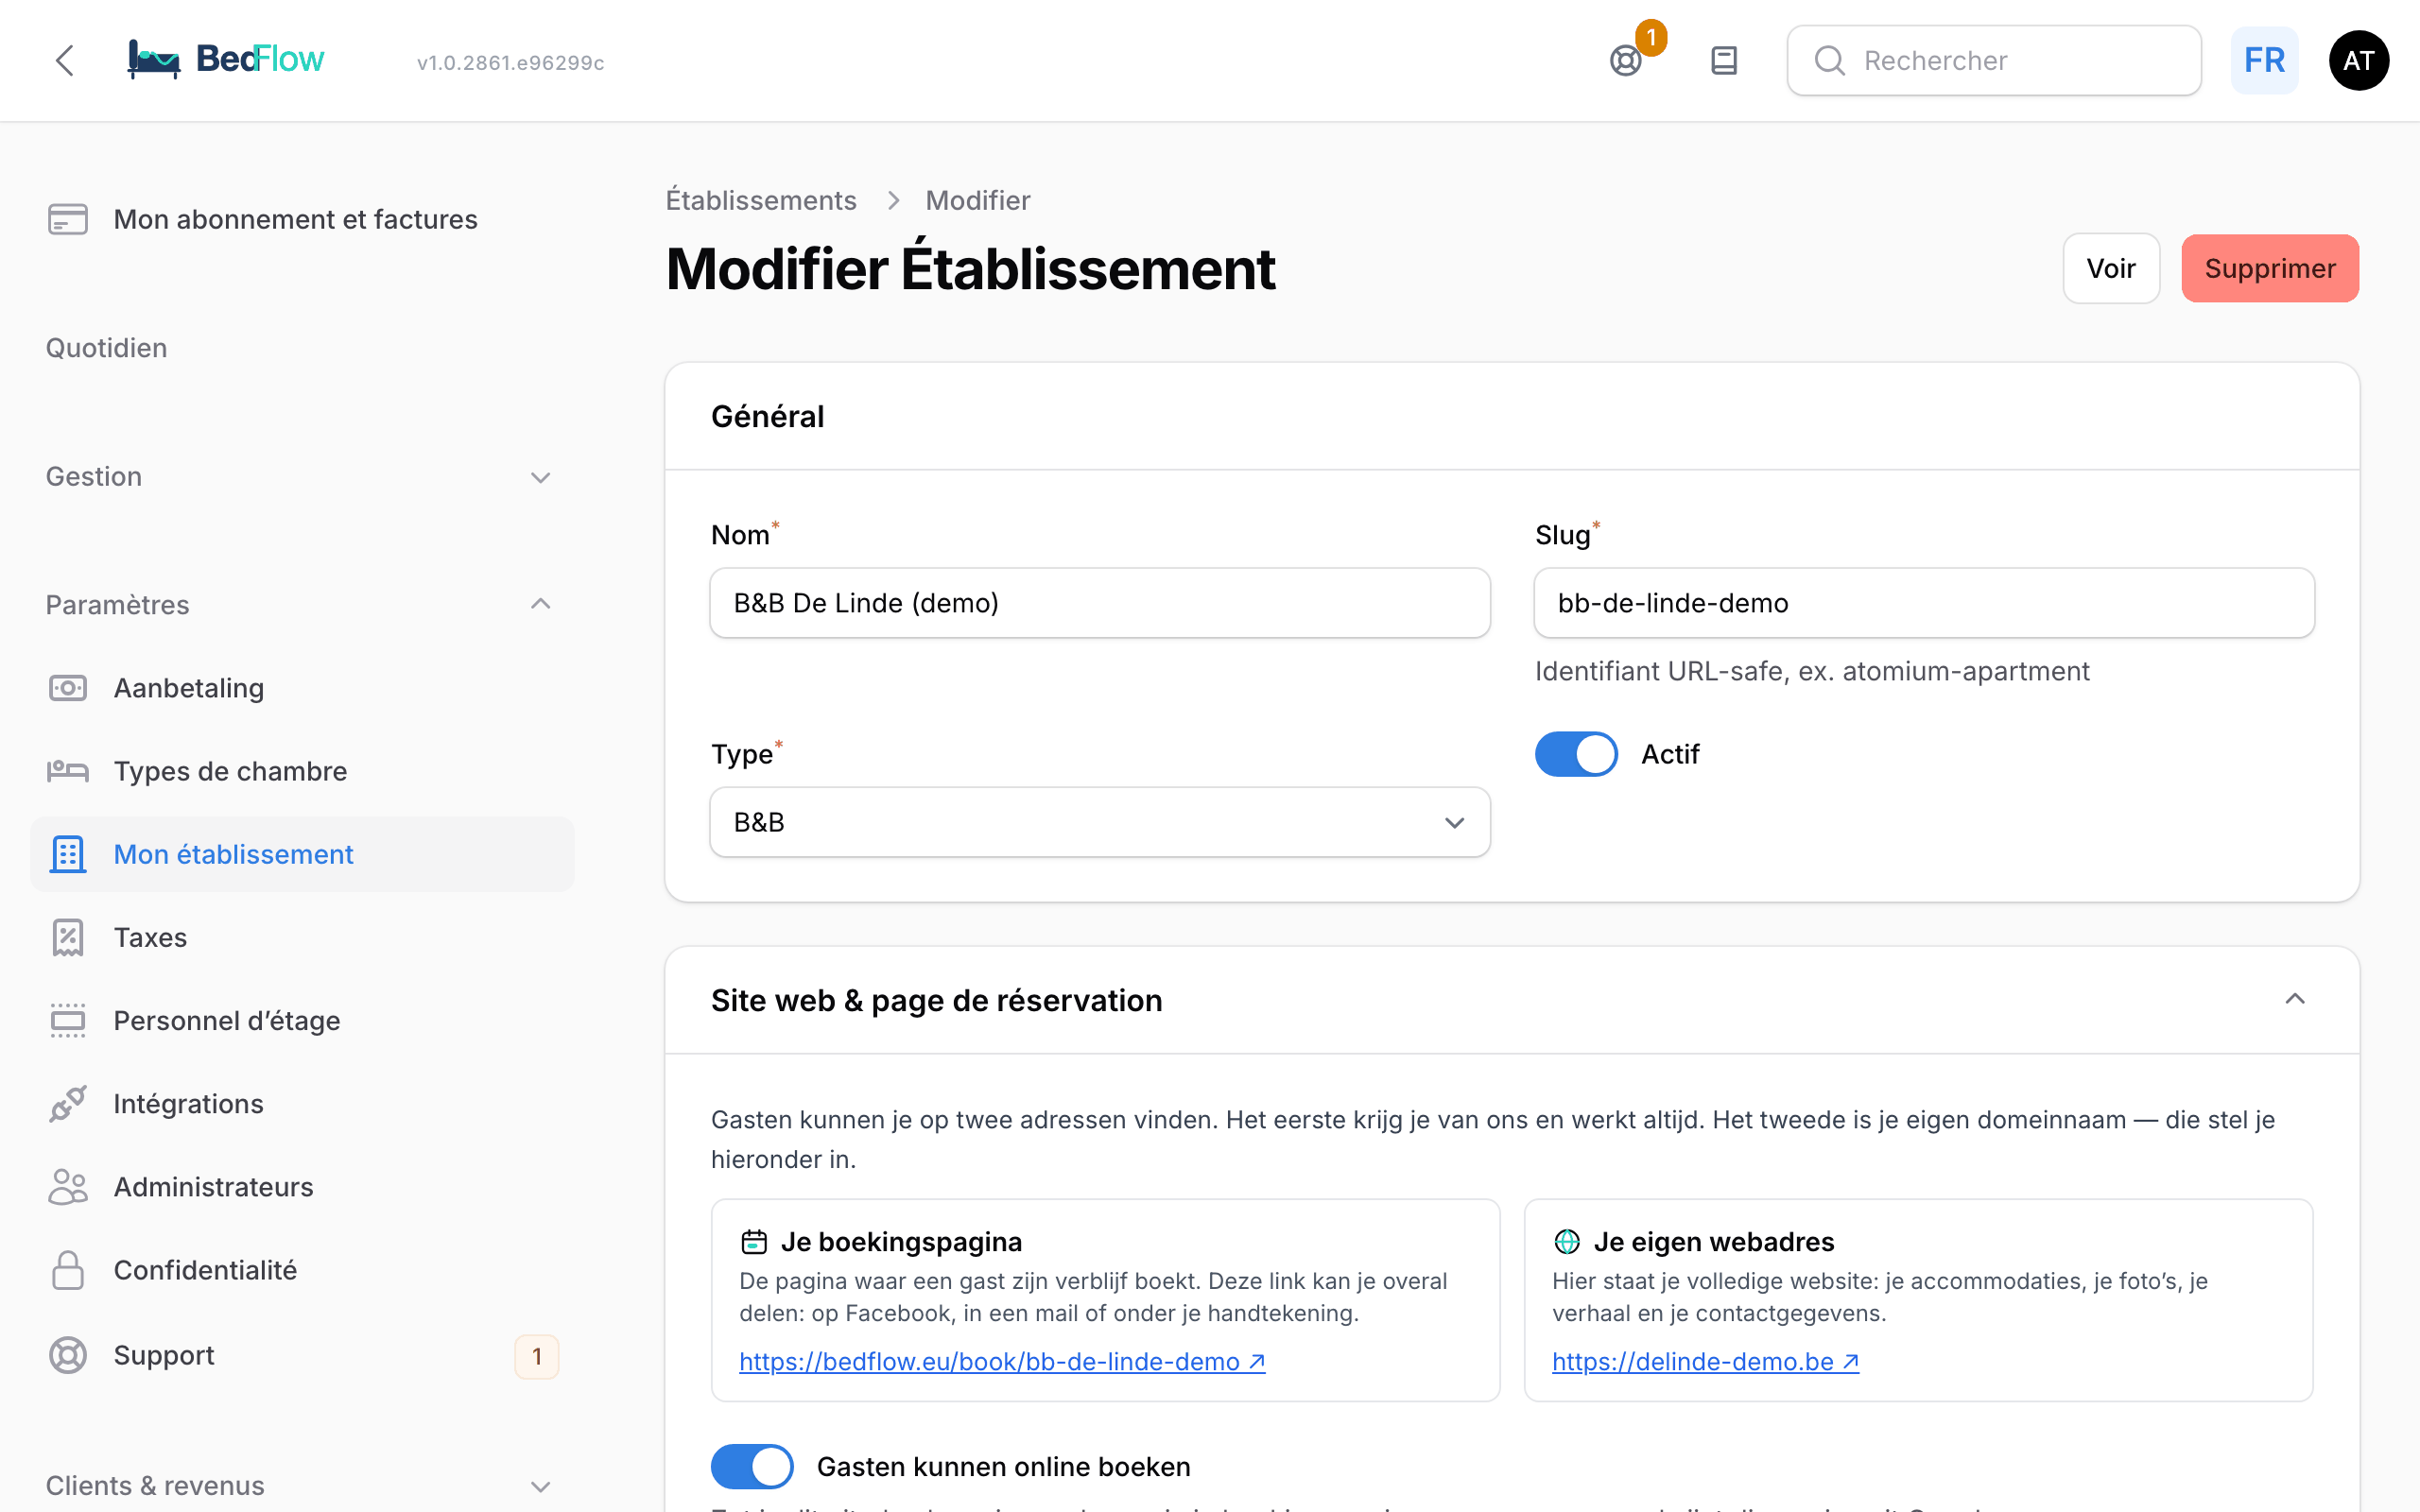Open the Taxes settings page
This screenshot has height=1512, width=2420.
click(x=302, y=937)
